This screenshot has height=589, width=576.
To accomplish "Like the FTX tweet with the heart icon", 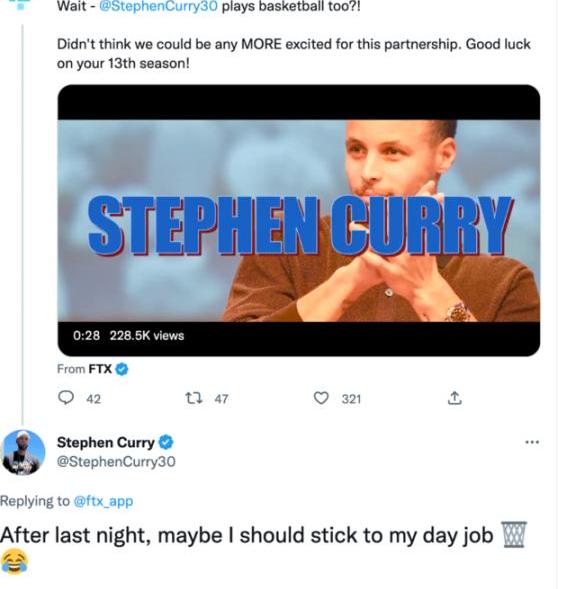I will pyautogui.click(x=321, y=398).
